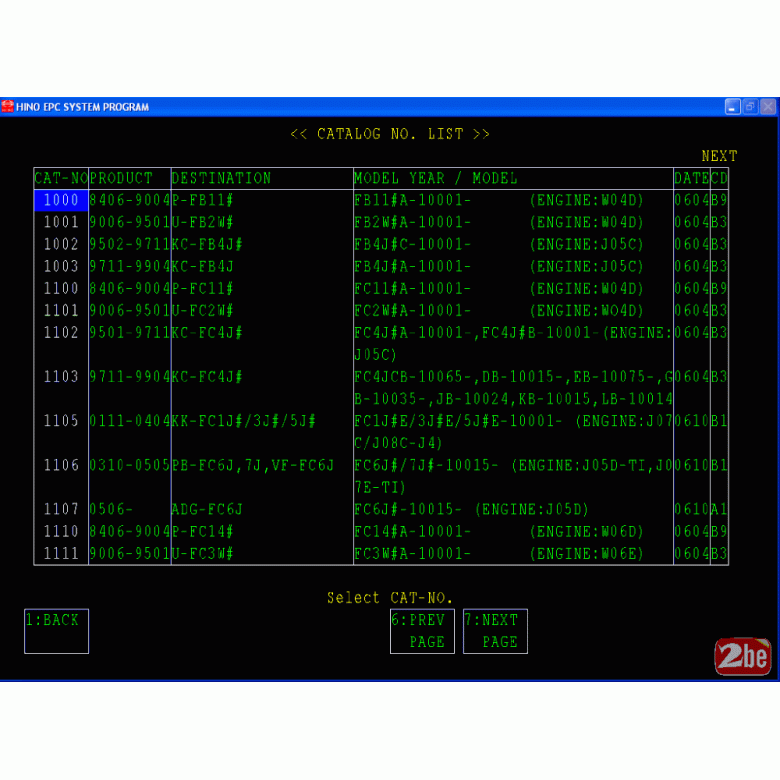
Task: Click model FC14#A-10001- entry
Action: click(x=499, y=531)
